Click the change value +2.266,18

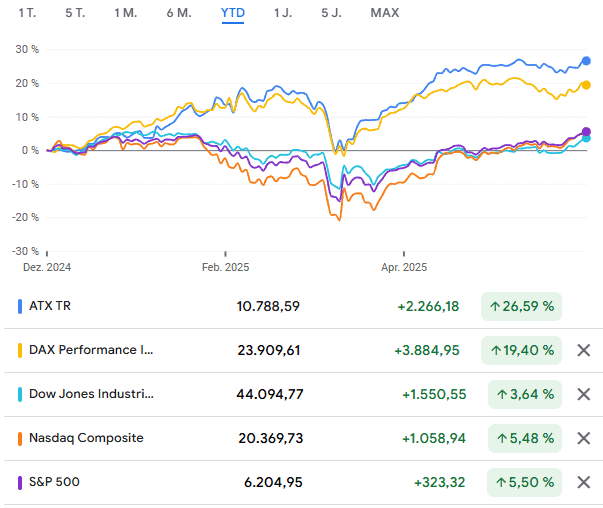pos(428,306)
